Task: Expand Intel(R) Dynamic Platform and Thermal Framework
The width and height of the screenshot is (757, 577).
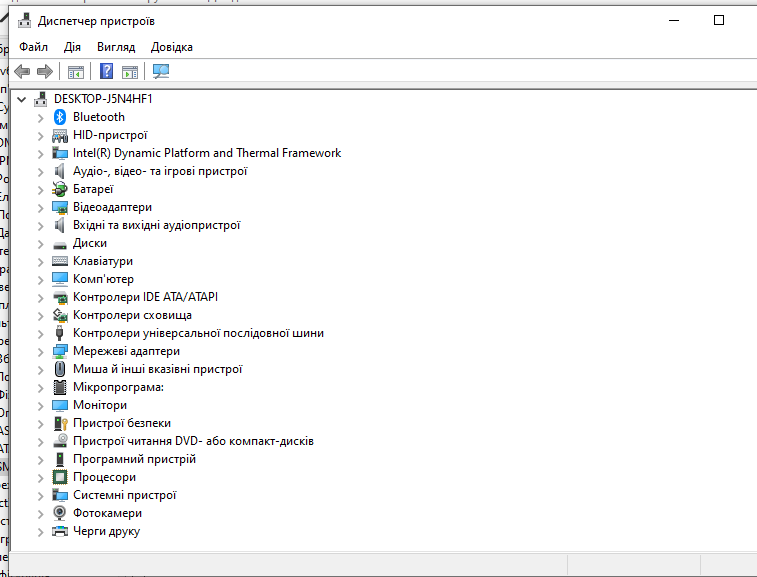Action: (x=41, y=154)
